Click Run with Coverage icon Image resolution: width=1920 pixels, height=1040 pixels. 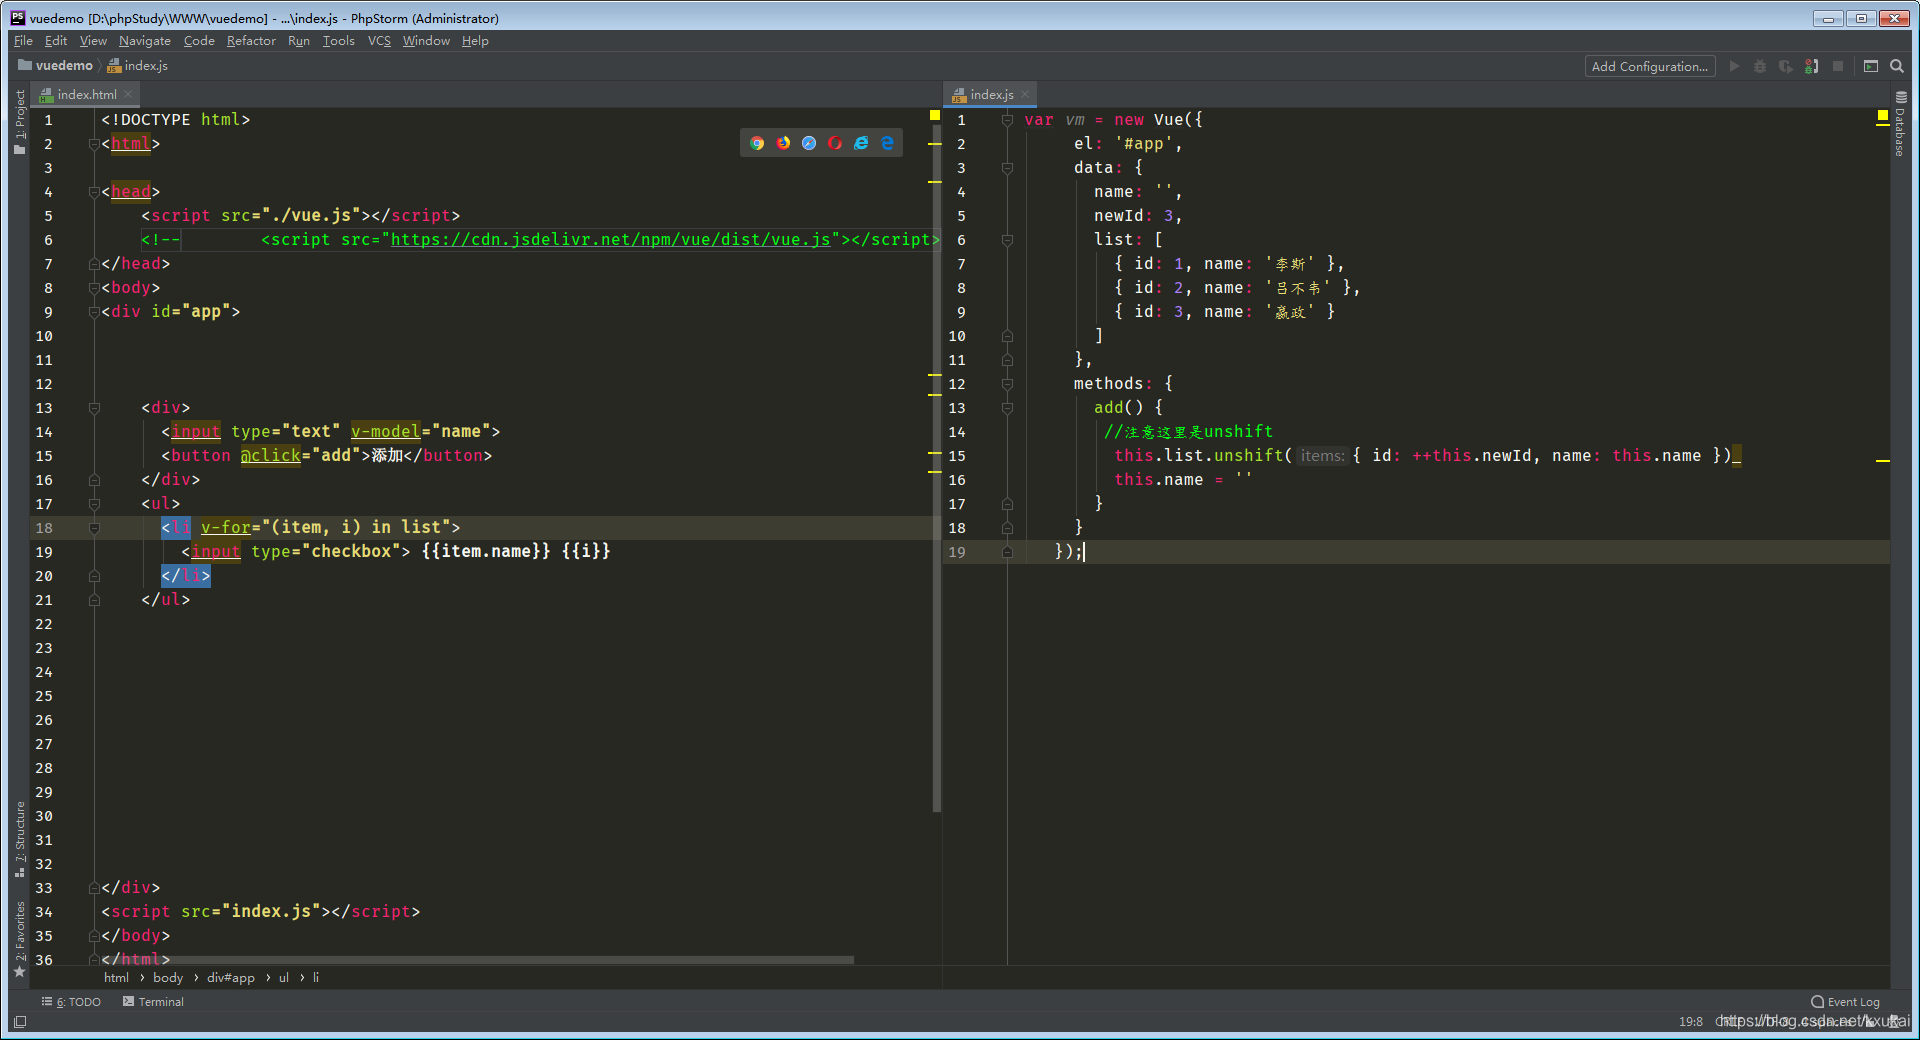(x=1786, y=66)
